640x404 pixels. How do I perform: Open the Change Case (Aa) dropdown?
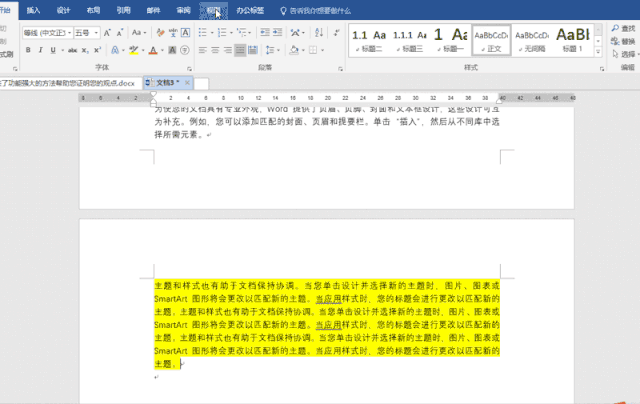point(139,33)
